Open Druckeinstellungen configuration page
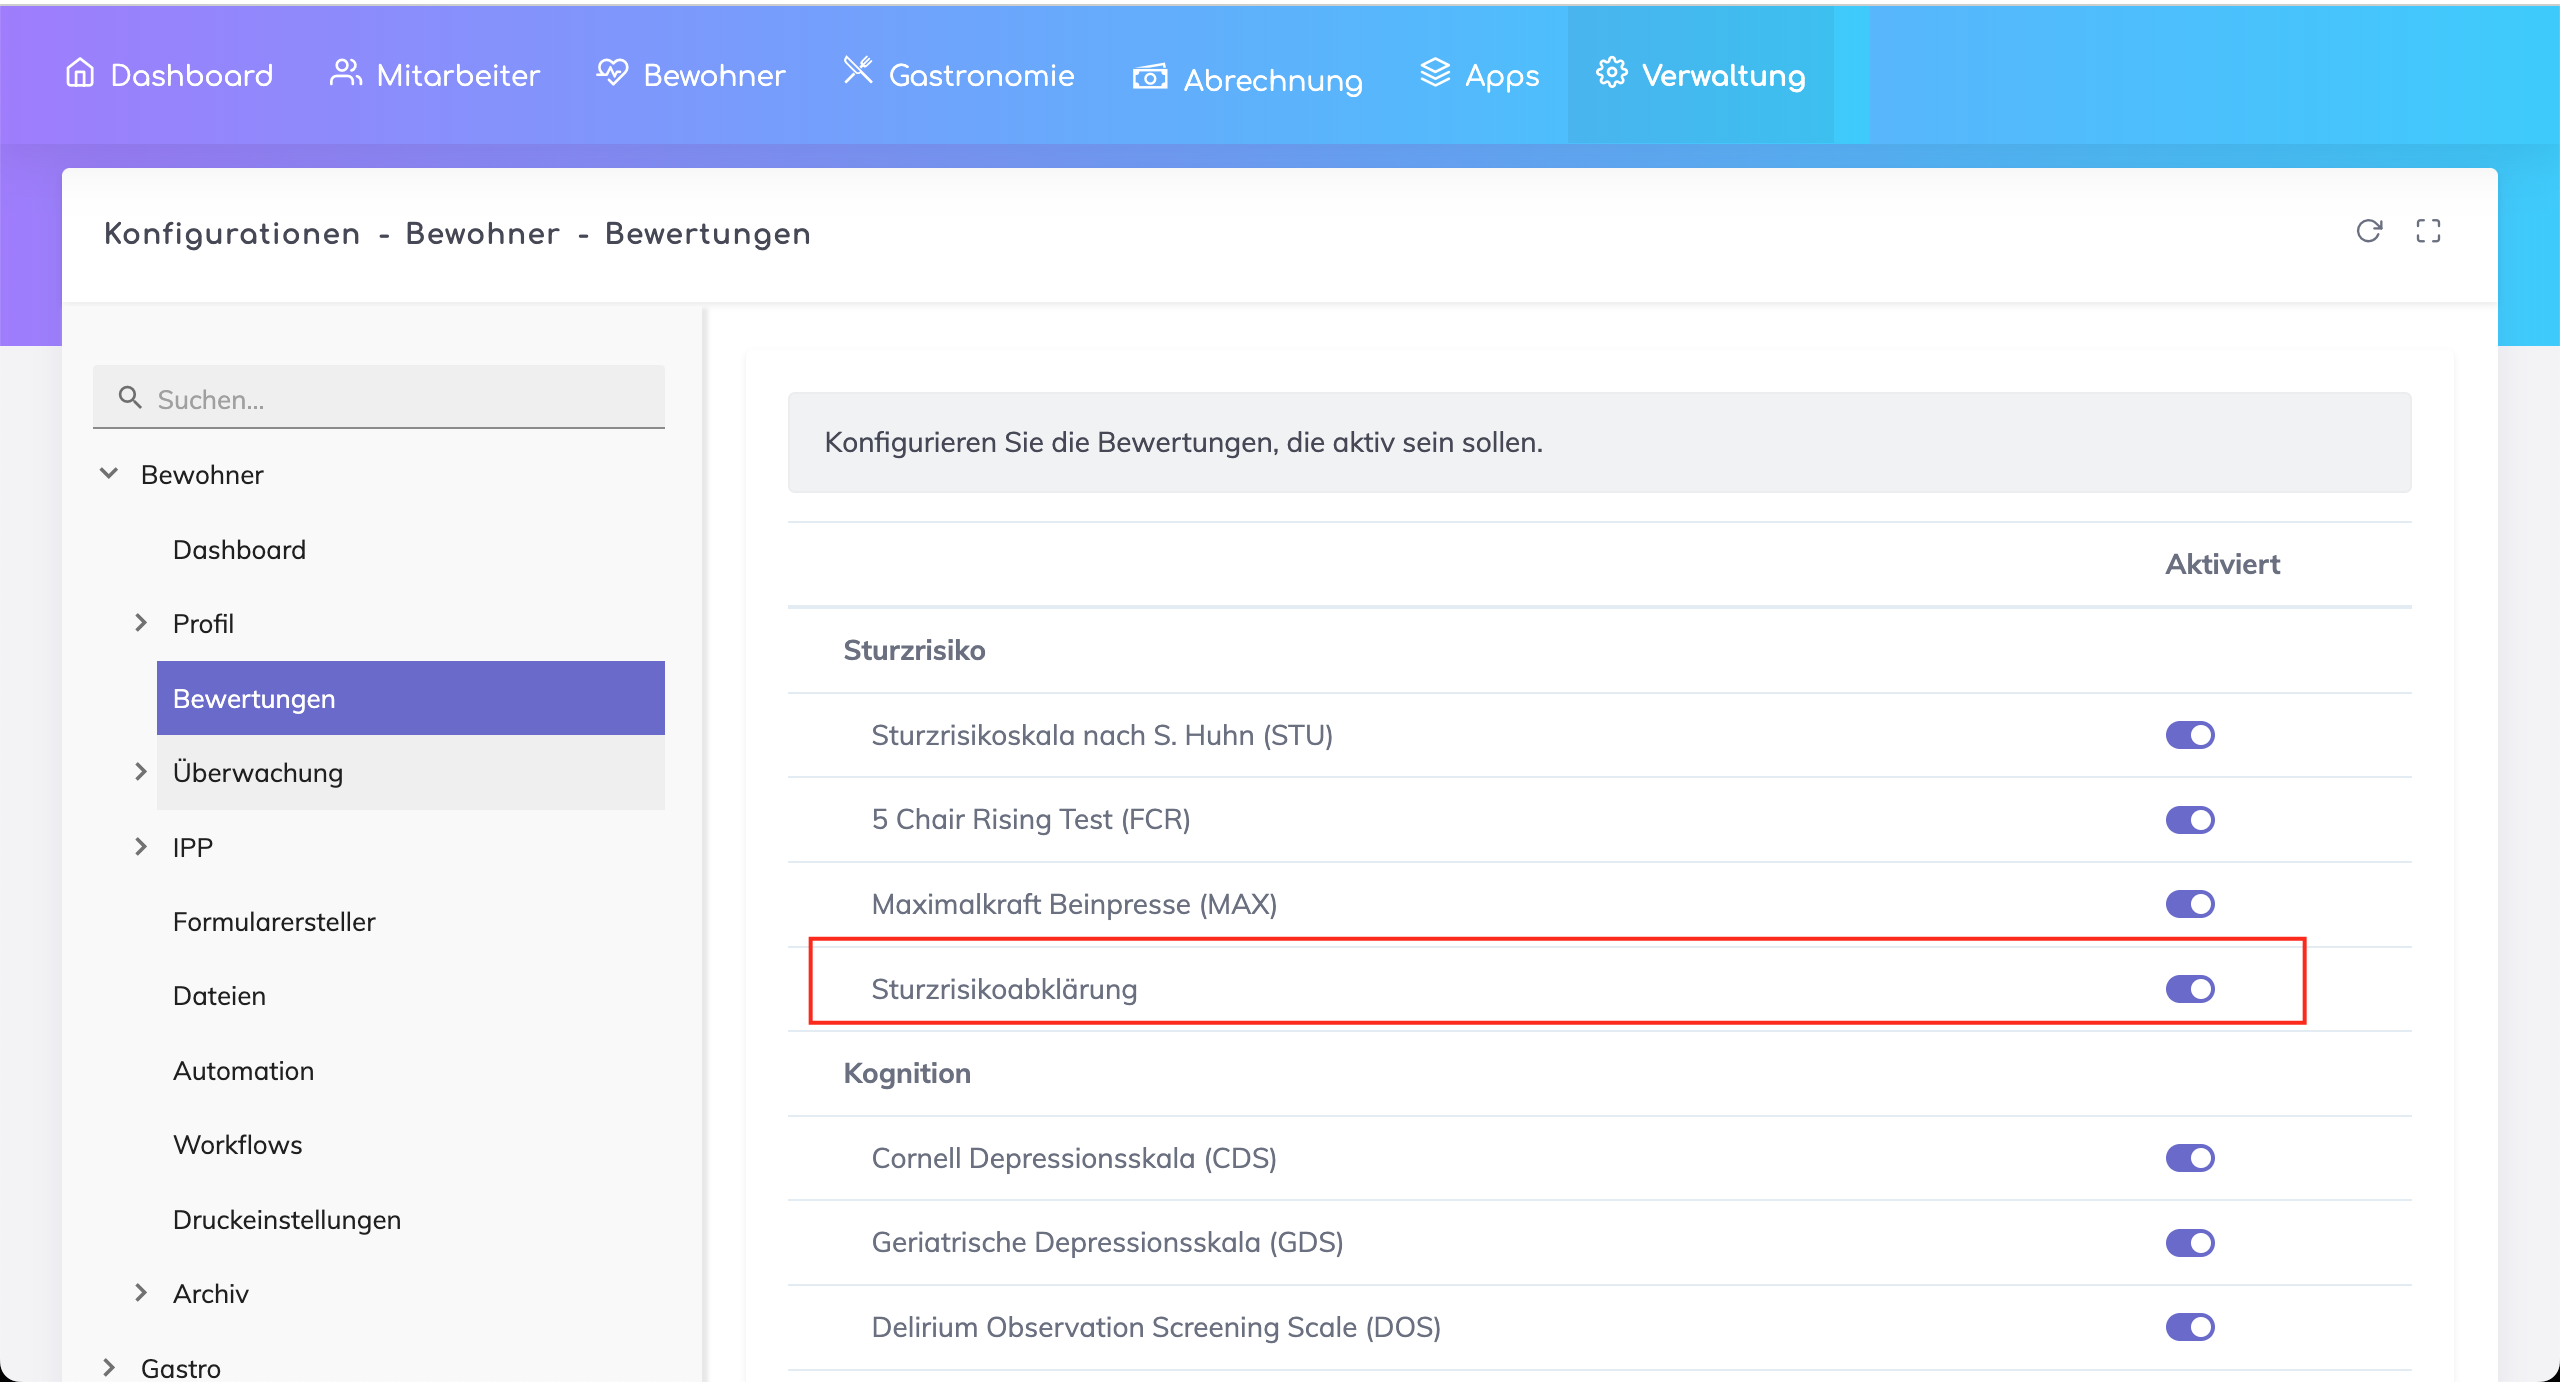Screen dimensions: 2560x1382 point(287,1219)
